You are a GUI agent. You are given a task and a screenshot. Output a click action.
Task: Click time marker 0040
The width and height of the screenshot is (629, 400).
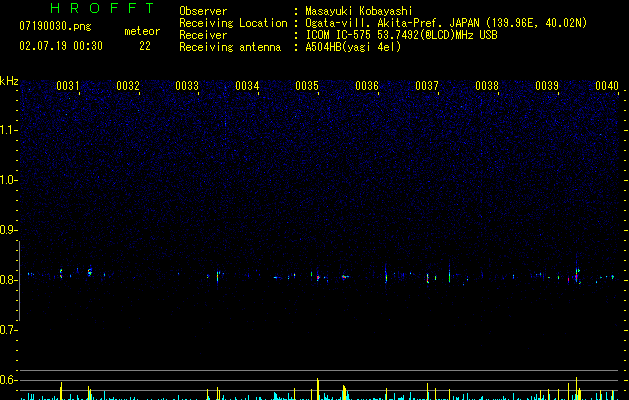607,85
